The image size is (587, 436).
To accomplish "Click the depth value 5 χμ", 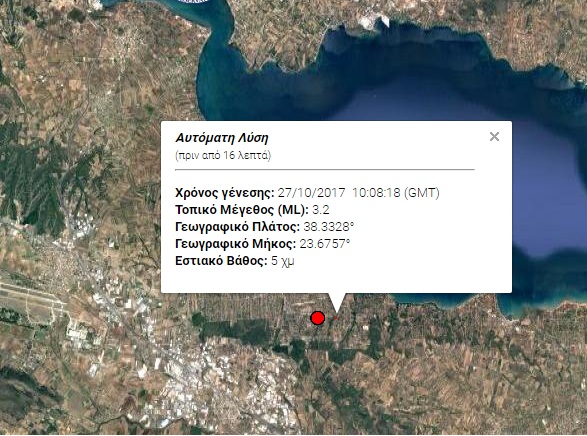I will (x=283, y=261).
